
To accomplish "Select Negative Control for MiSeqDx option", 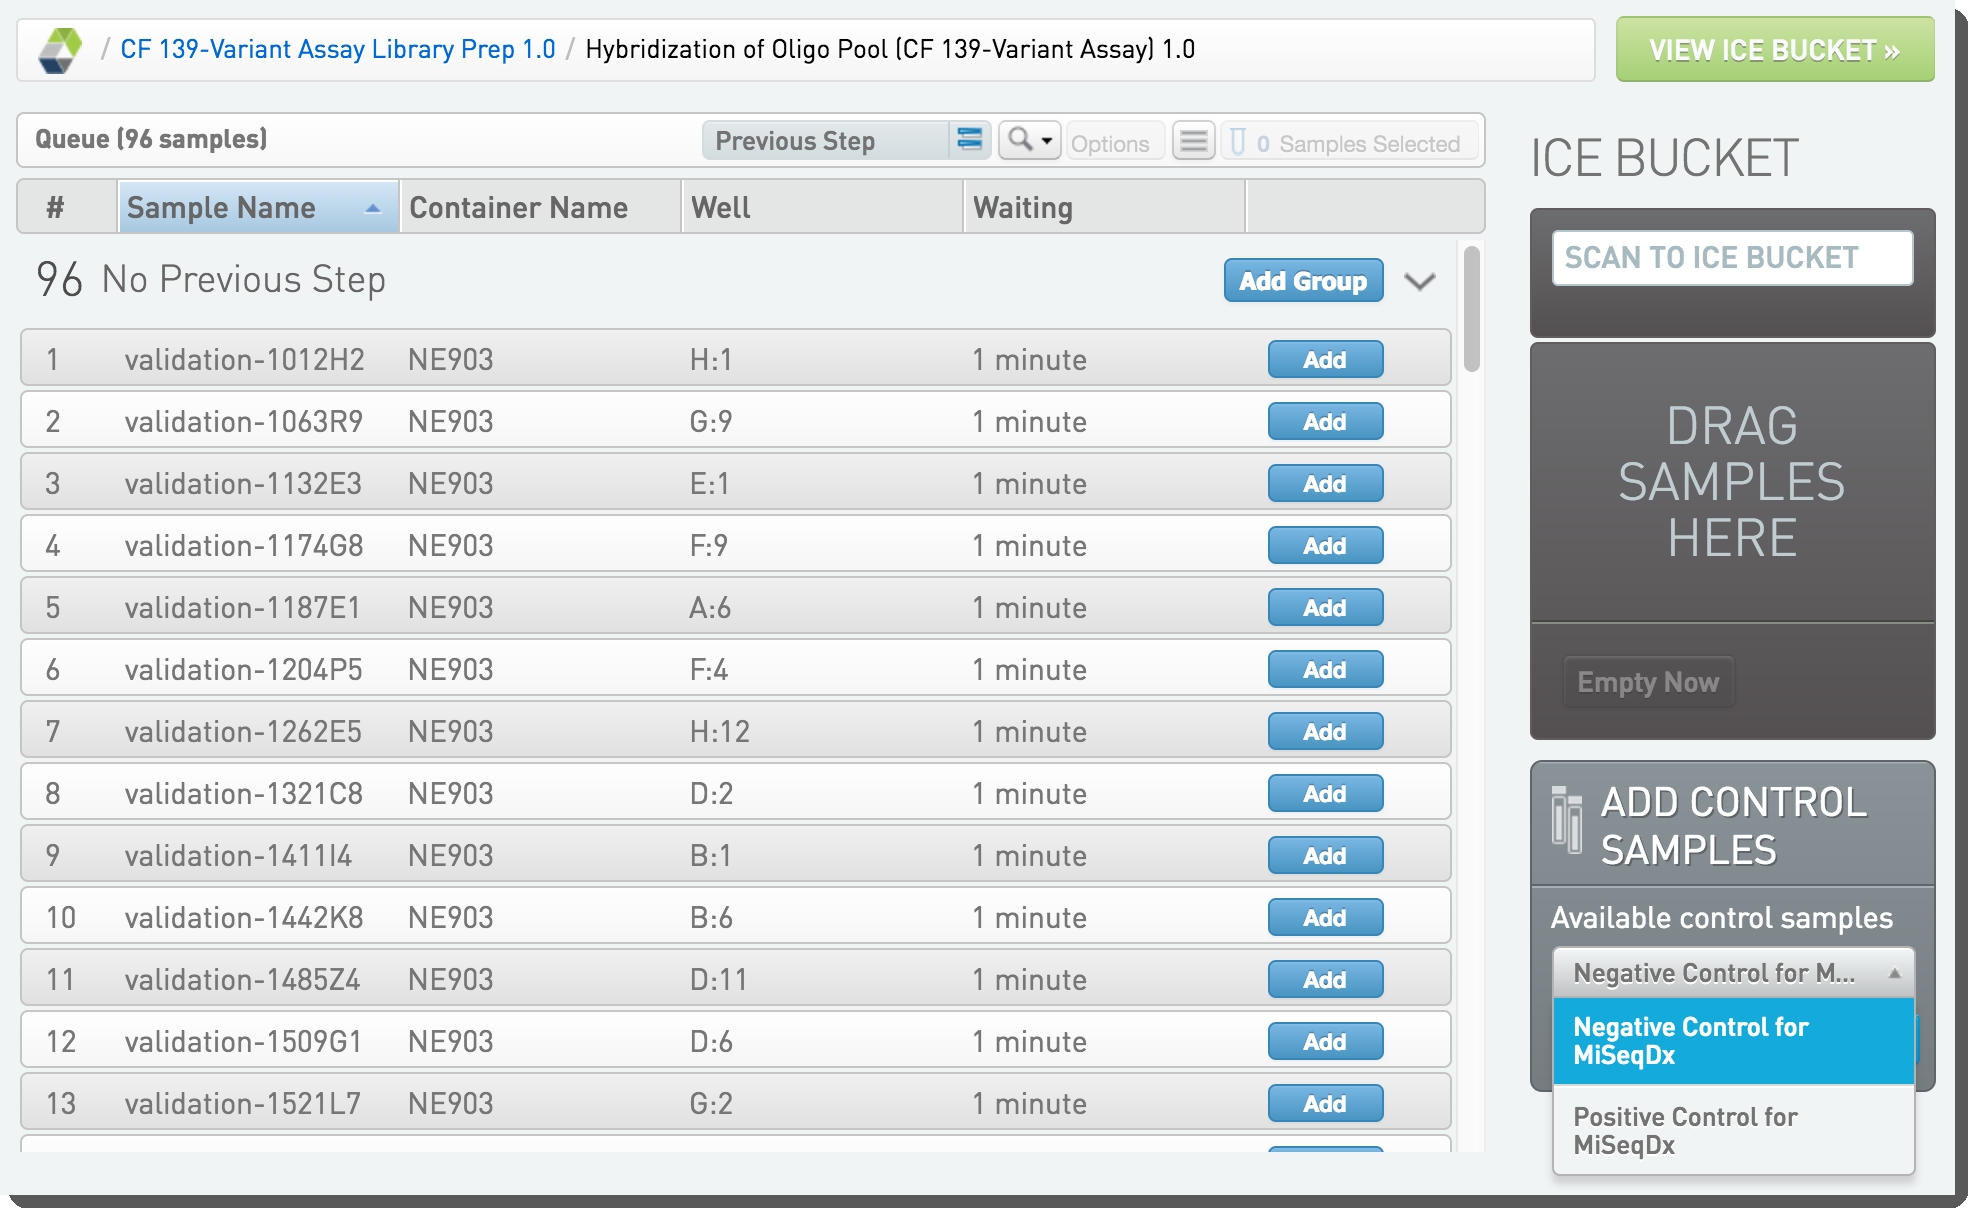I will click(1732, 1041).
